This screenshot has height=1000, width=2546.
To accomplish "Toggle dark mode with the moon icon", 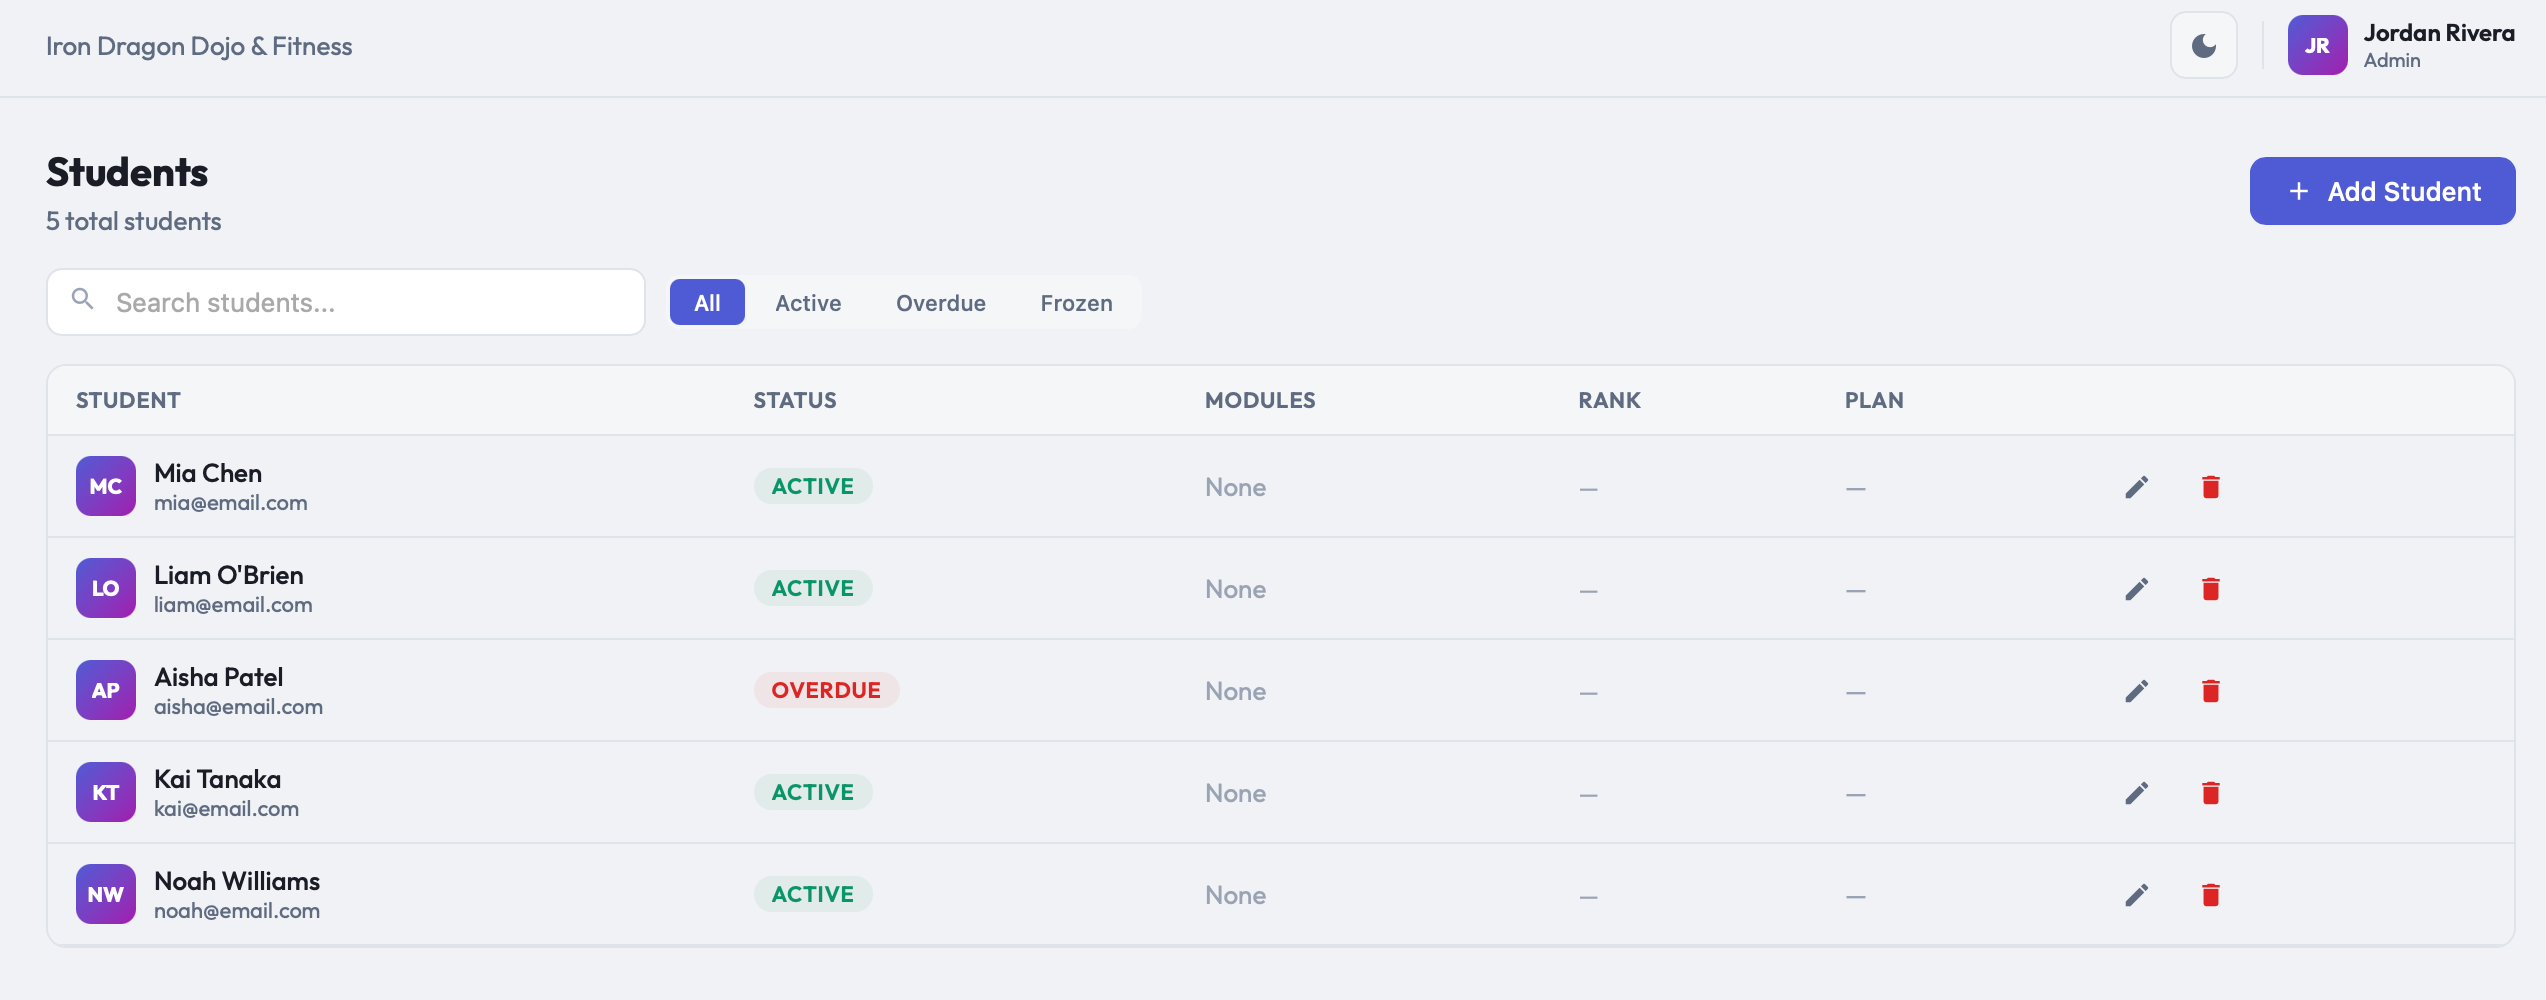I will pos(2203,46).
